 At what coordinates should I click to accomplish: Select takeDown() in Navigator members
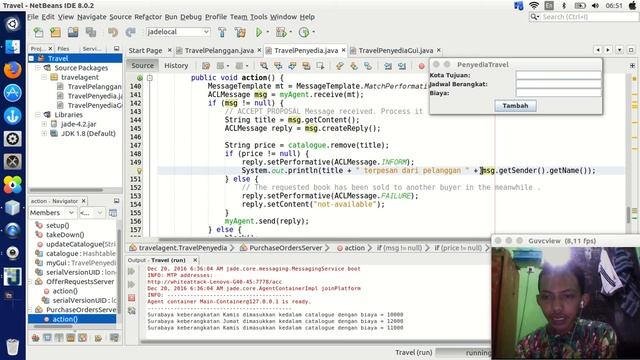tap(65, 235)
